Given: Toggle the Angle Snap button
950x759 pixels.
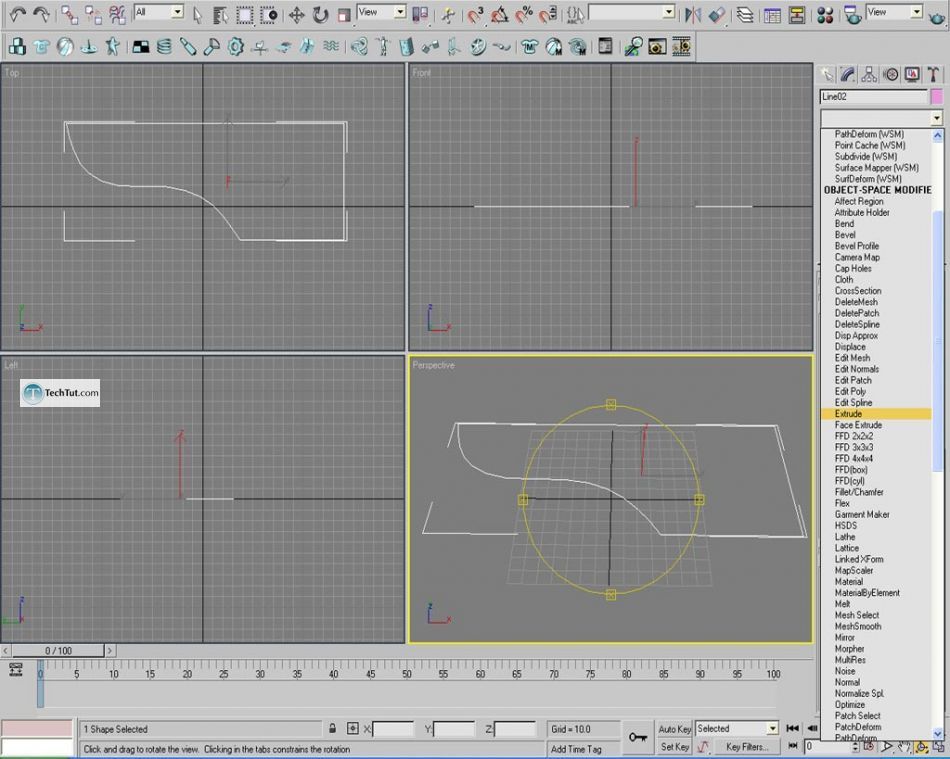Looking at the screenshot, I should click(x=499, y=15).
